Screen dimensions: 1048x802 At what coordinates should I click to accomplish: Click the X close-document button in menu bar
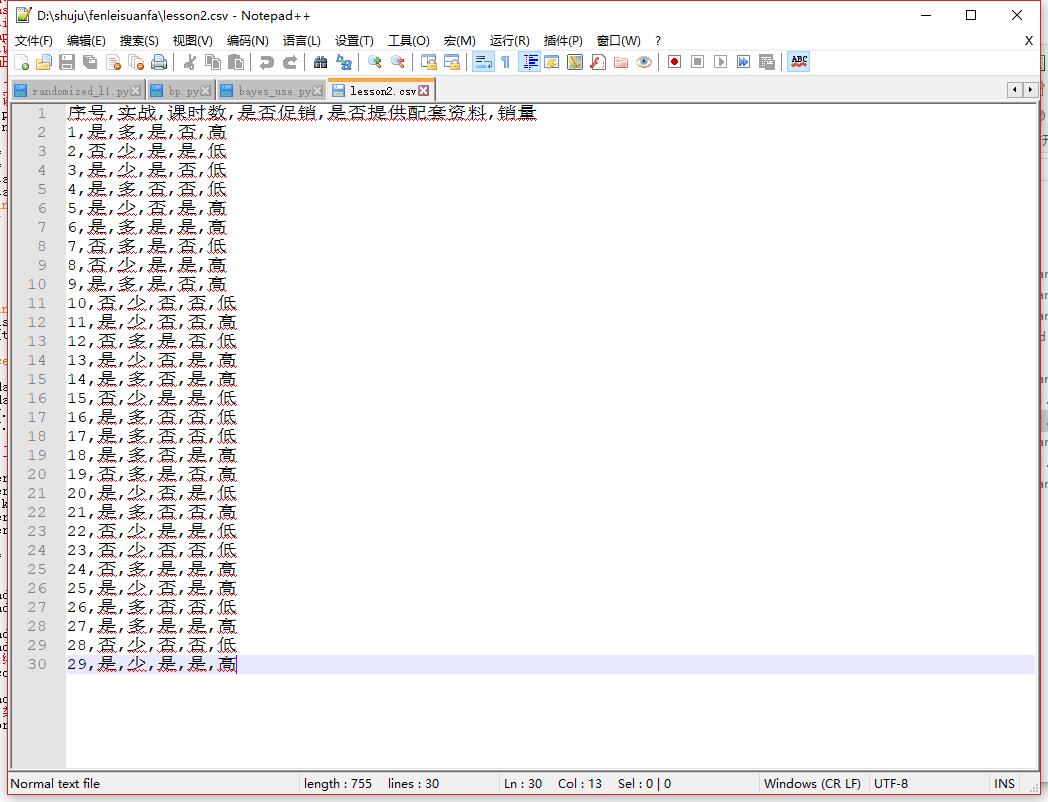pyautogui.click(x=1029, y=41)
